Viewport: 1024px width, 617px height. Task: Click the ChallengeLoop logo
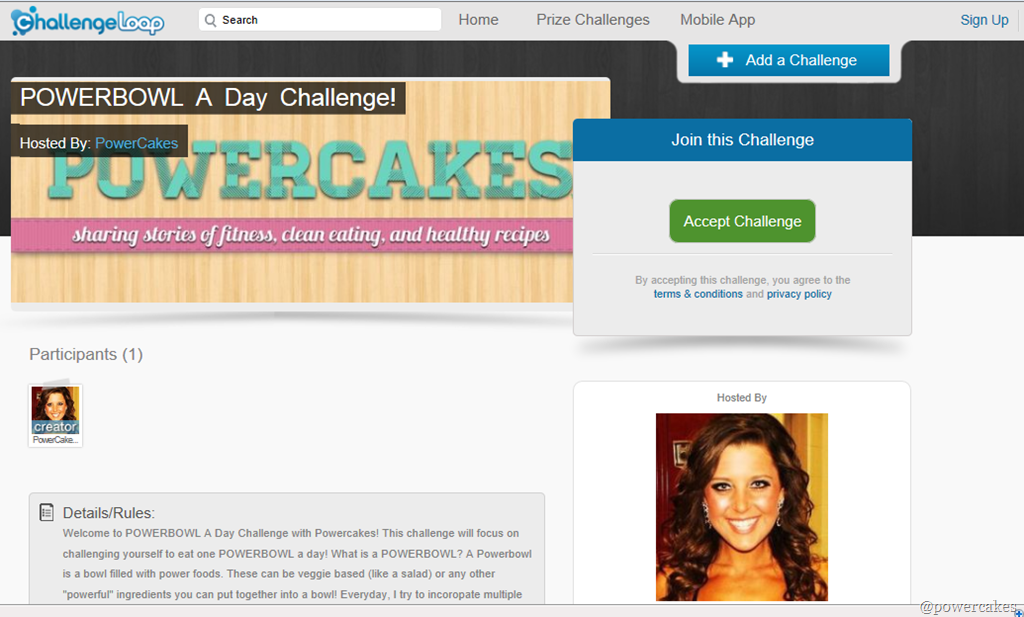(88, 20)
